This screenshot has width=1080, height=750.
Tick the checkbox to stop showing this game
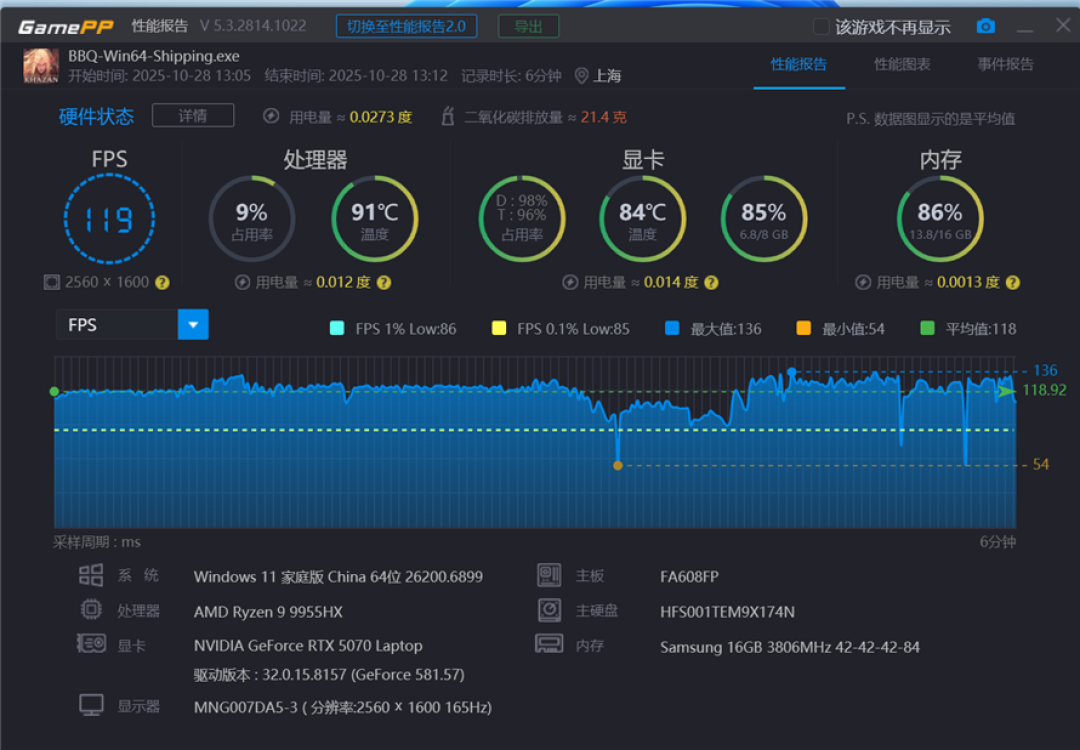pos(820,27)
